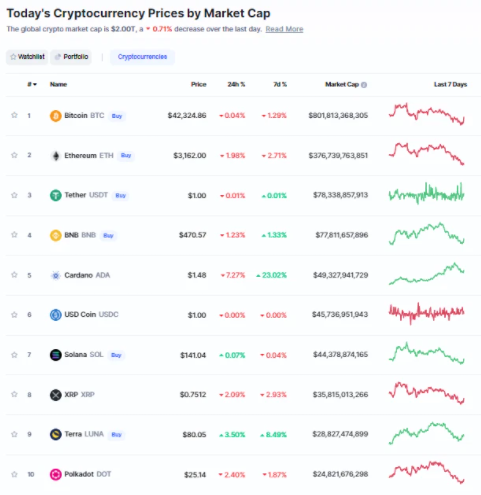This screenshot has width=481, height=495.
Task: Open the Watchlist tab
Action: (x=27, y=57)
